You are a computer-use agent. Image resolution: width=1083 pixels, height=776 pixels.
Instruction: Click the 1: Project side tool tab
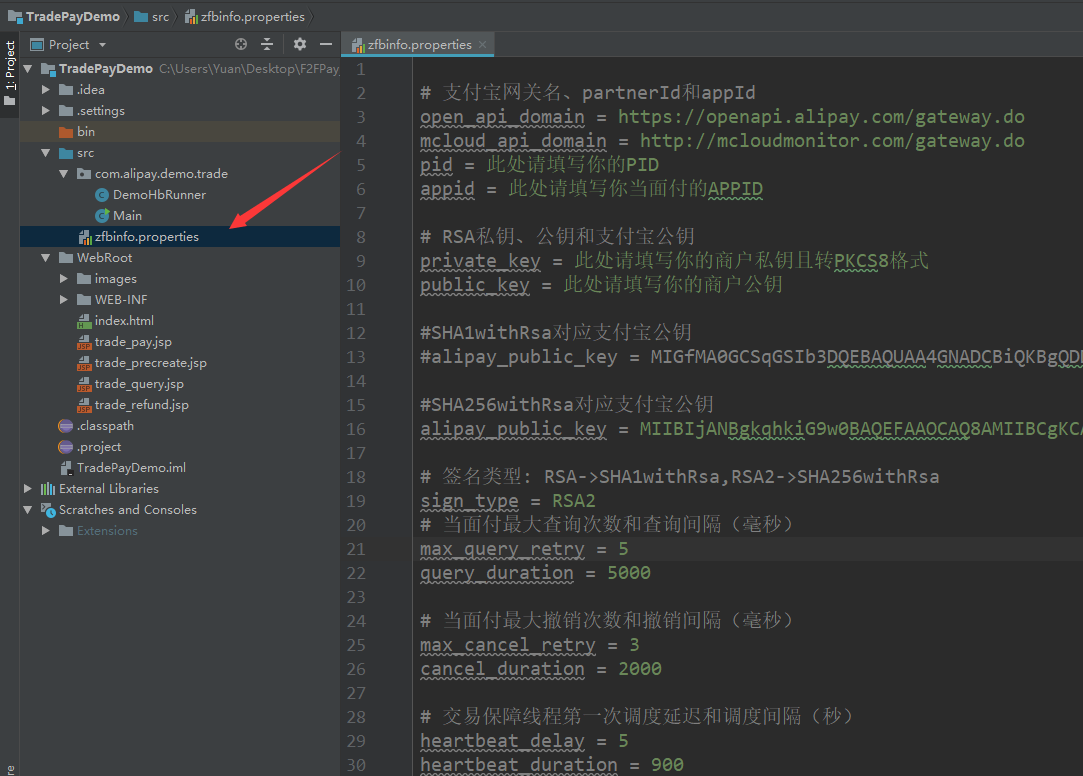coord(10,74)
